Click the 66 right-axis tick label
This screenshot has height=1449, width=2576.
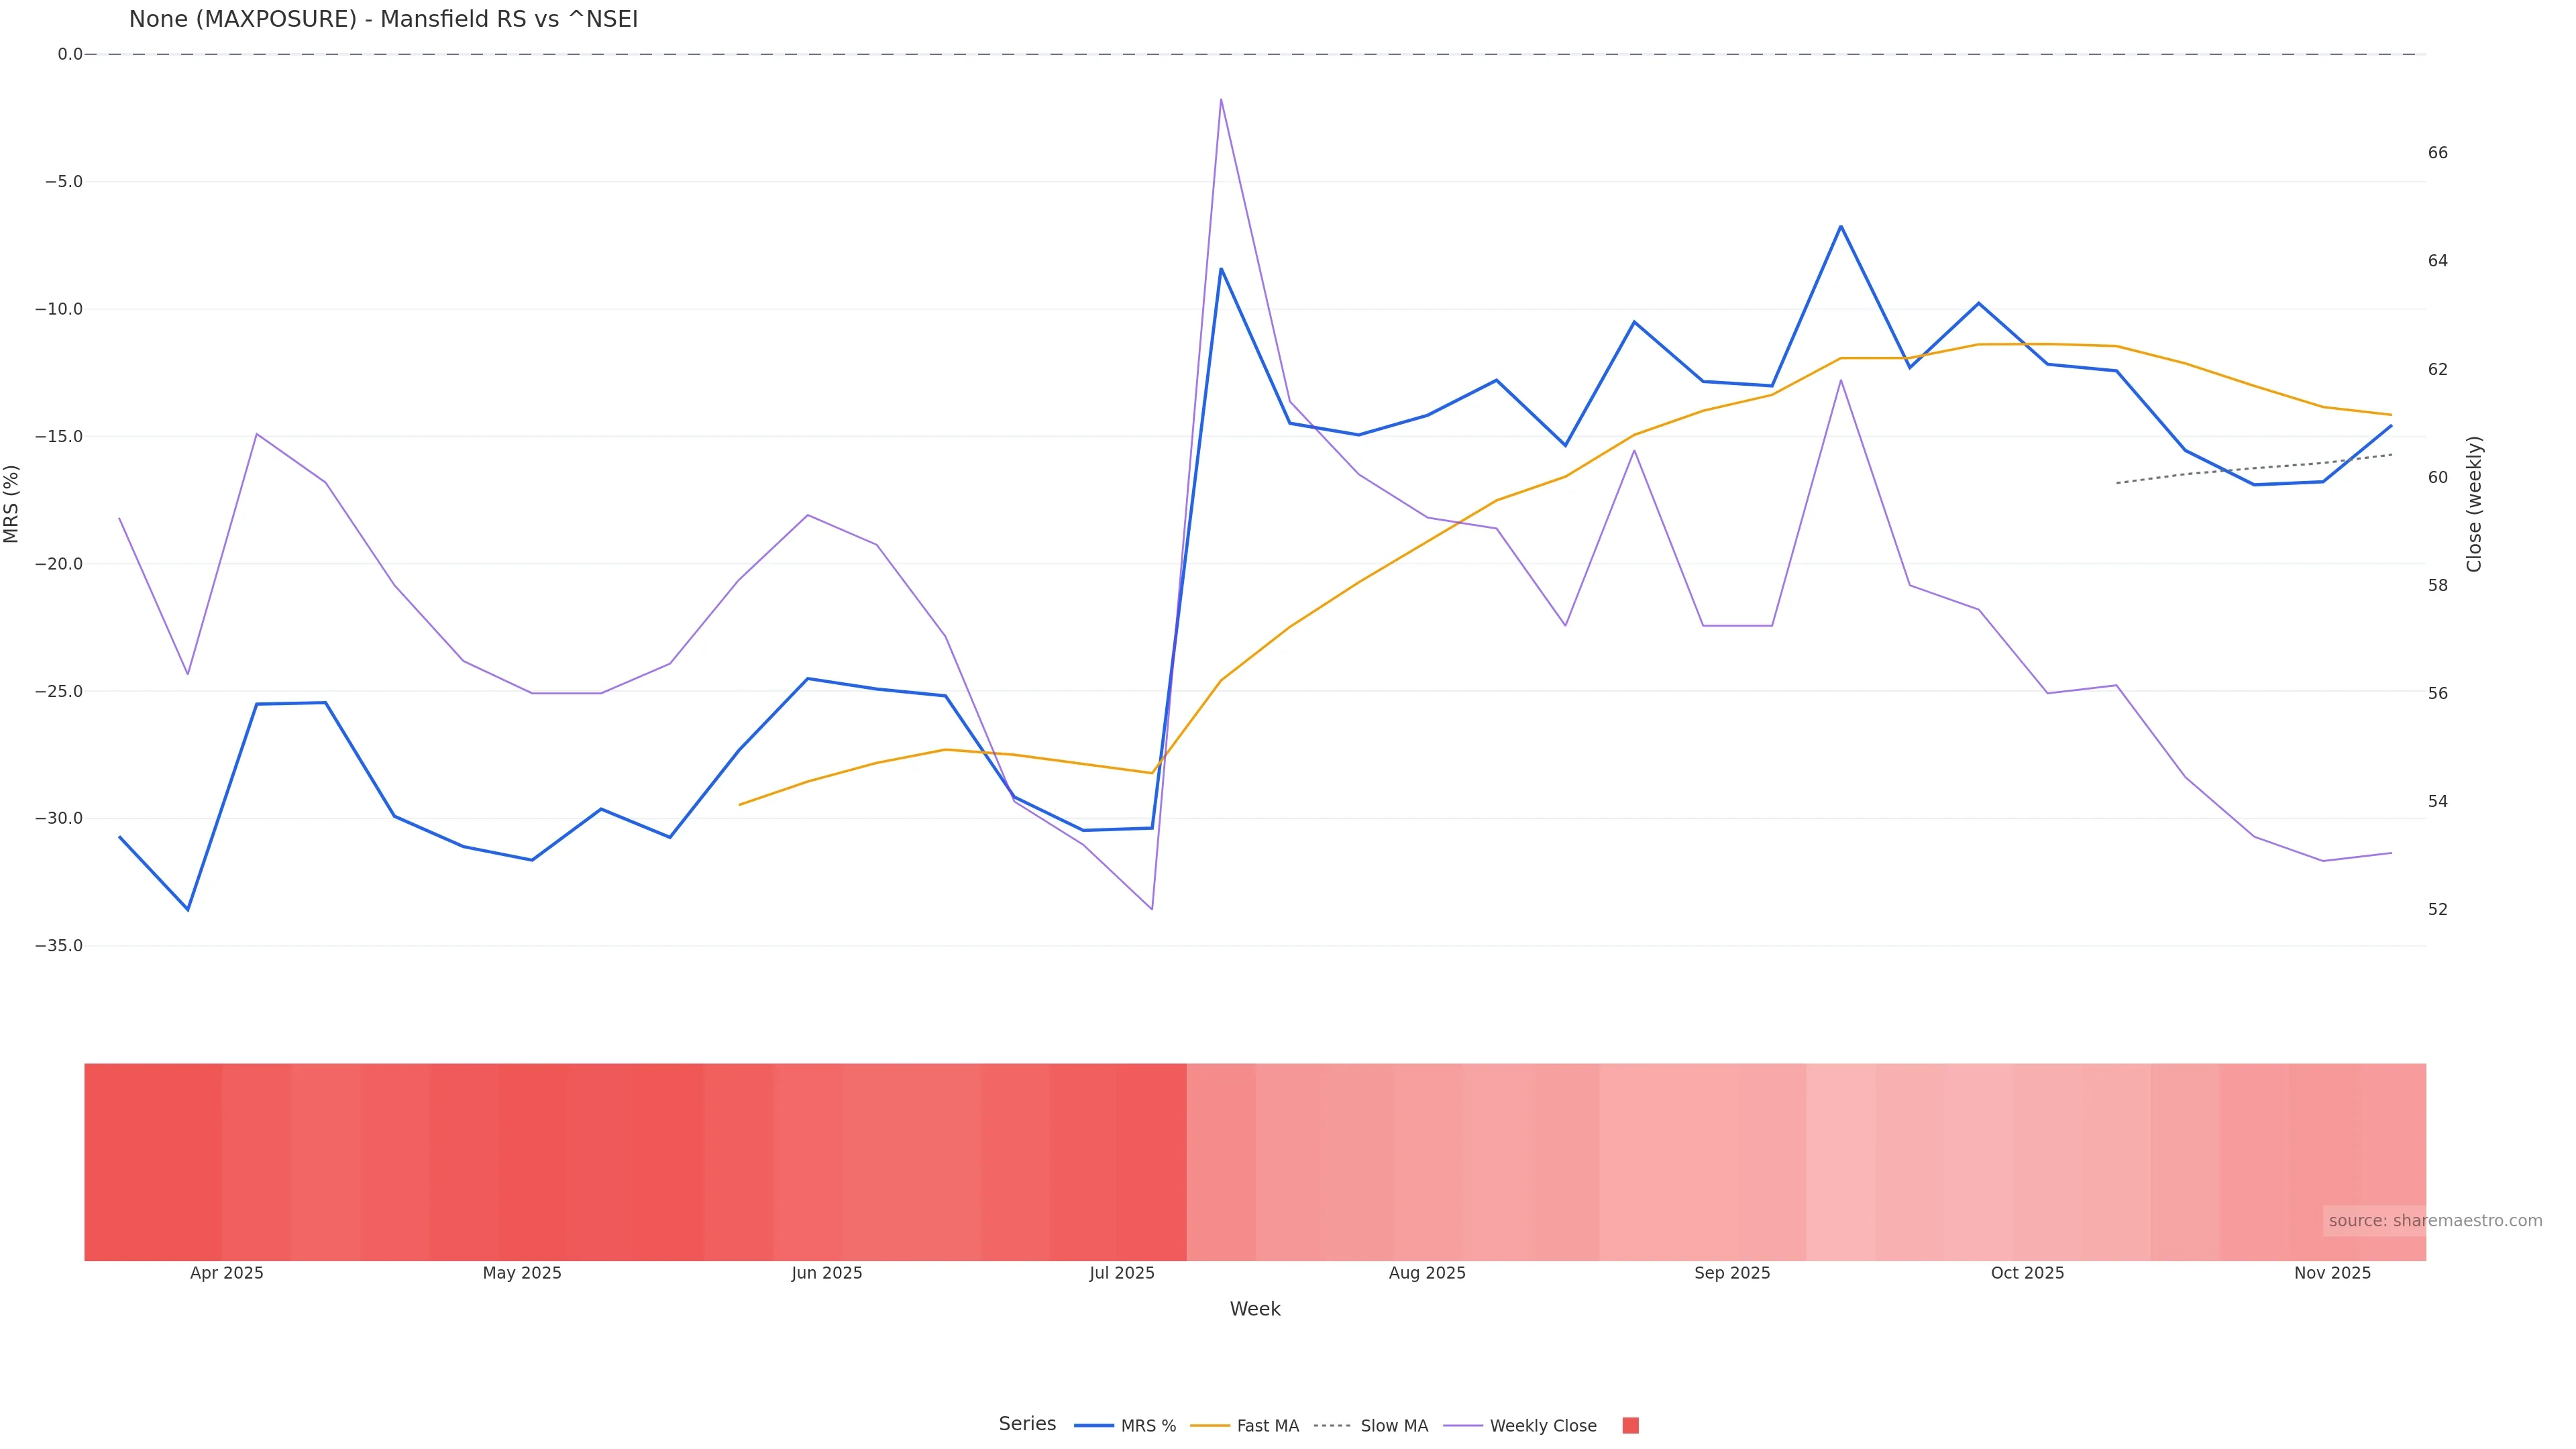tap(2438, 153)
